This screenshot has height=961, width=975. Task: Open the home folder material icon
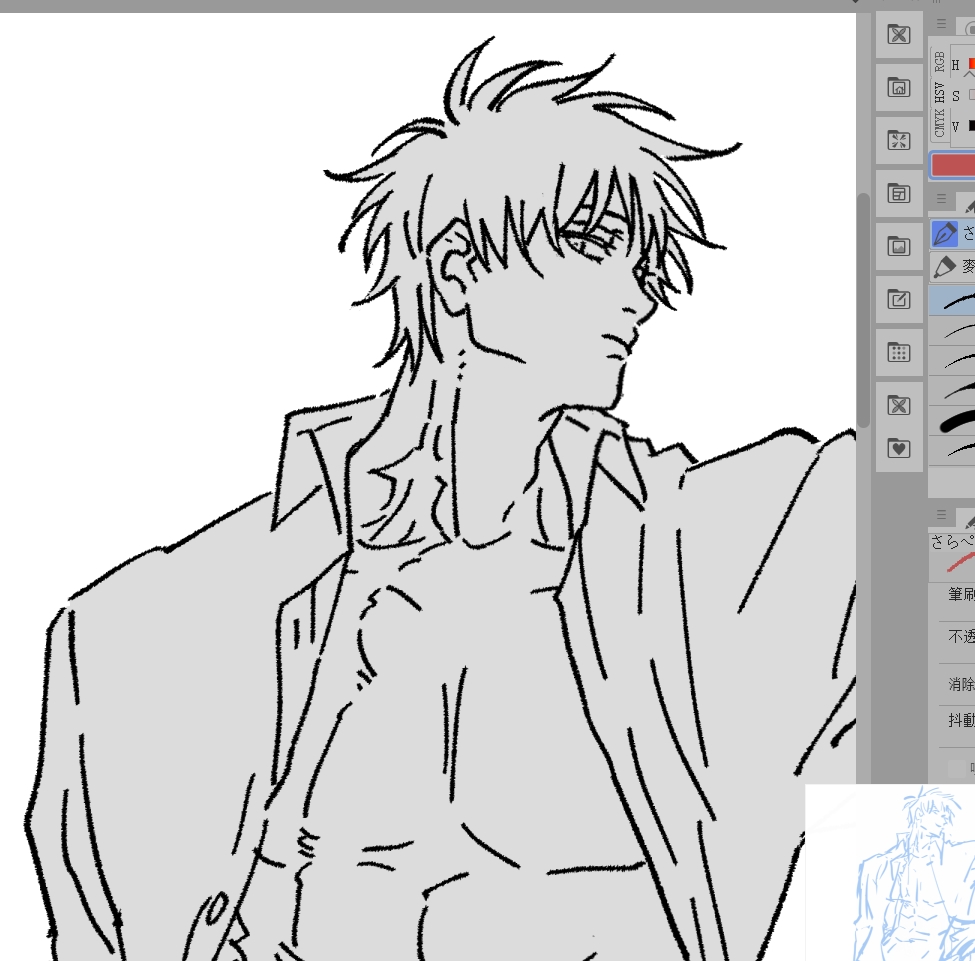click(899, 87)
